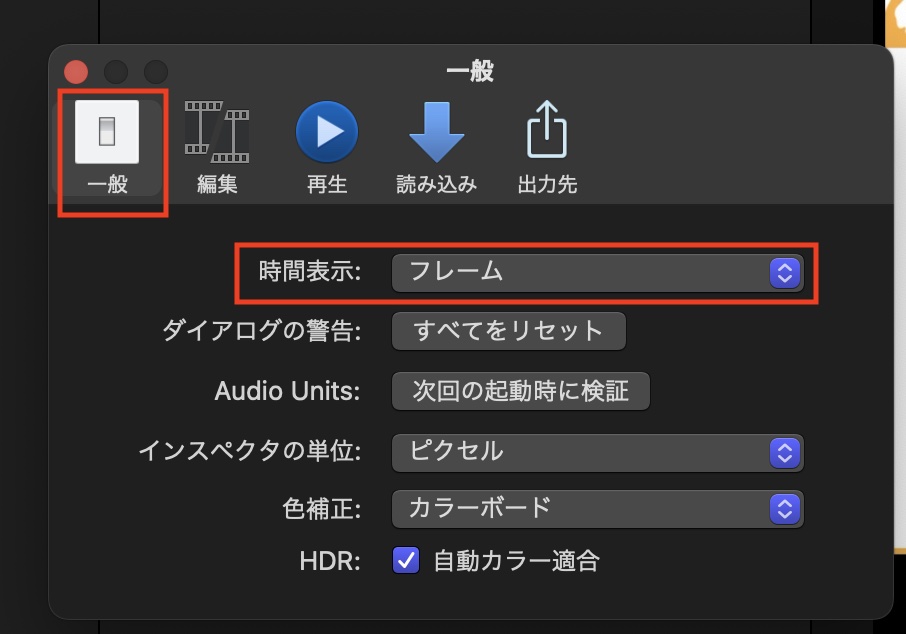
Task: Click the 一般 window title text
Action: 470,72
